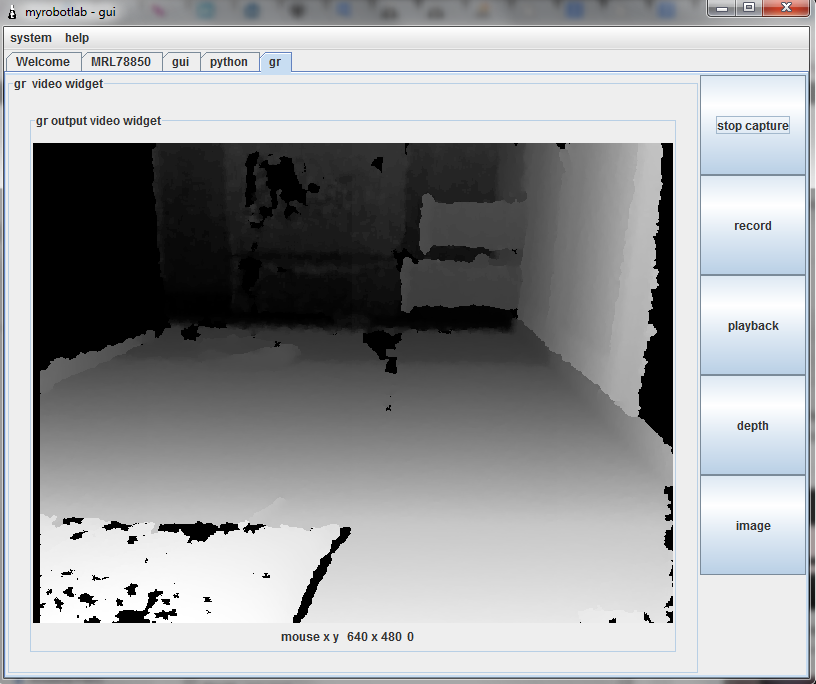Switch to the python tab
816x684 pixels.
(x=229, y=62)
